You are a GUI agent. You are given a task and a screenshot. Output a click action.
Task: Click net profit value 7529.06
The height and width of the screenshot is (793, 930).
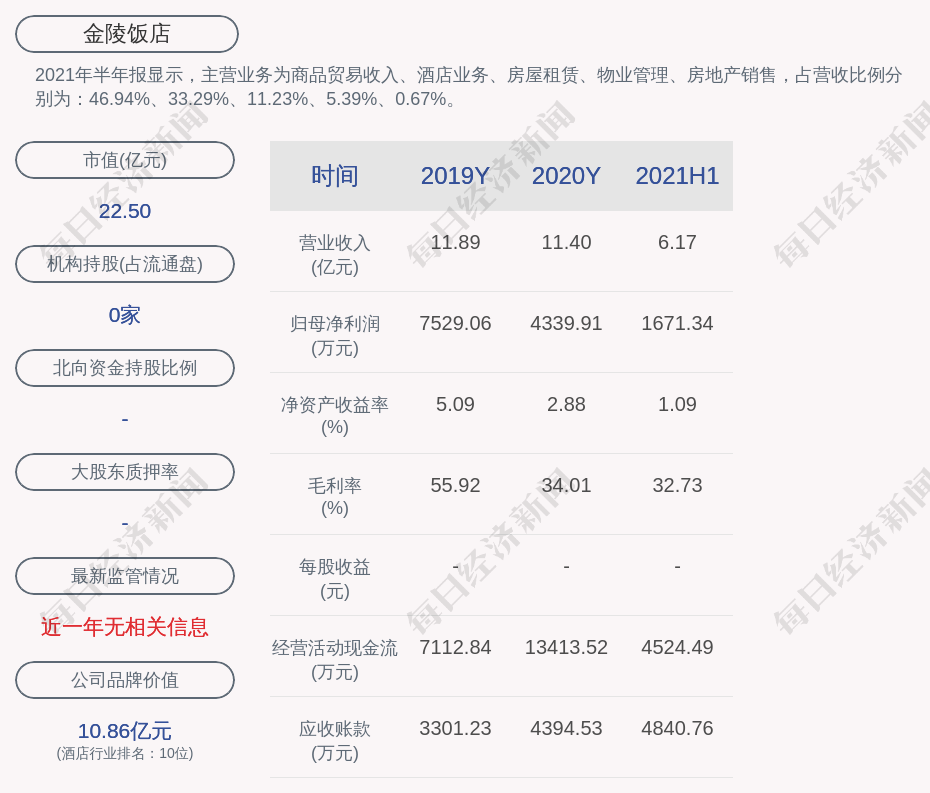coord(456,323)
